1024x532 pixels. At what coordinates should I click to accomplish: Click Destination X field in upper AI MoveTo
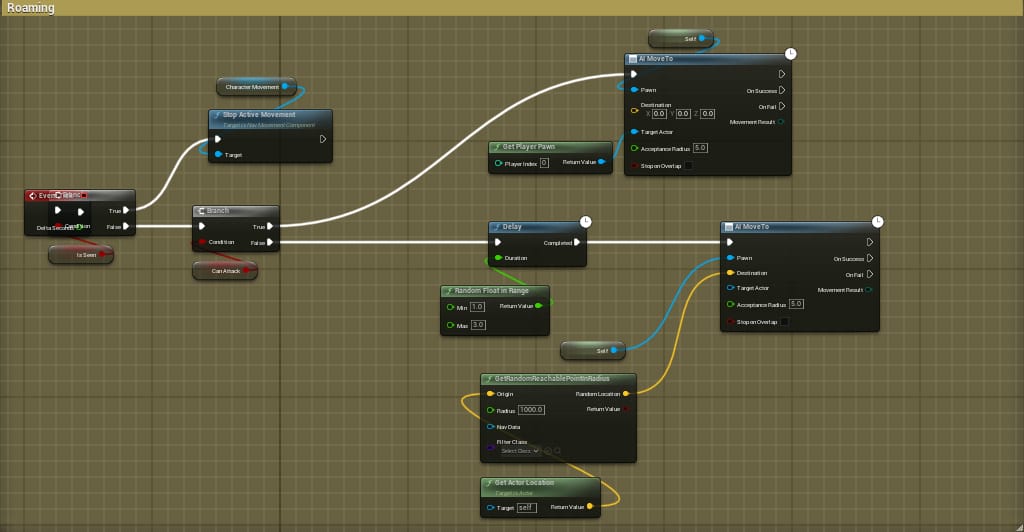click(659, 114)
